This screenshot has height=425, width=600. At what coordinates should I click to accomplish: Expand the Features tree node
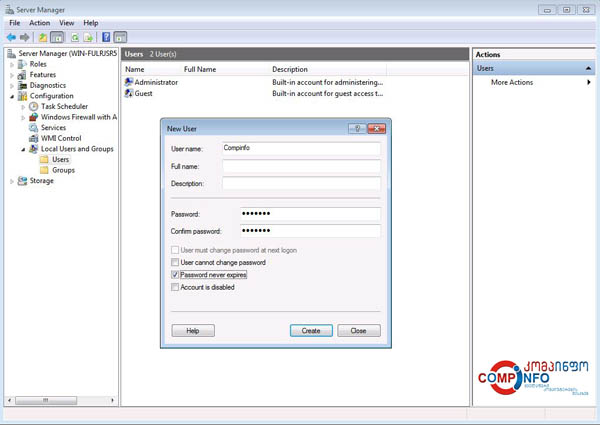(x=12, y=75)
